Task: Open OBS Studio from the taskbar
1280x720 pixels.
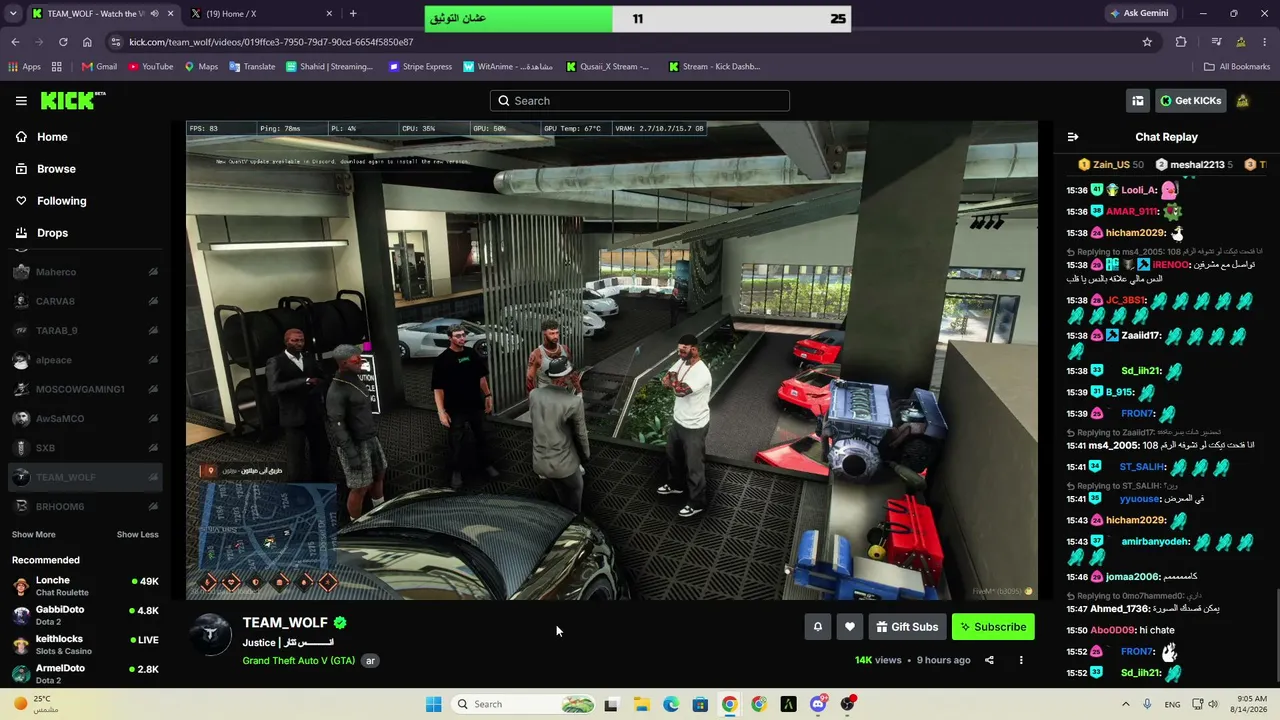Action: [848, 704]
